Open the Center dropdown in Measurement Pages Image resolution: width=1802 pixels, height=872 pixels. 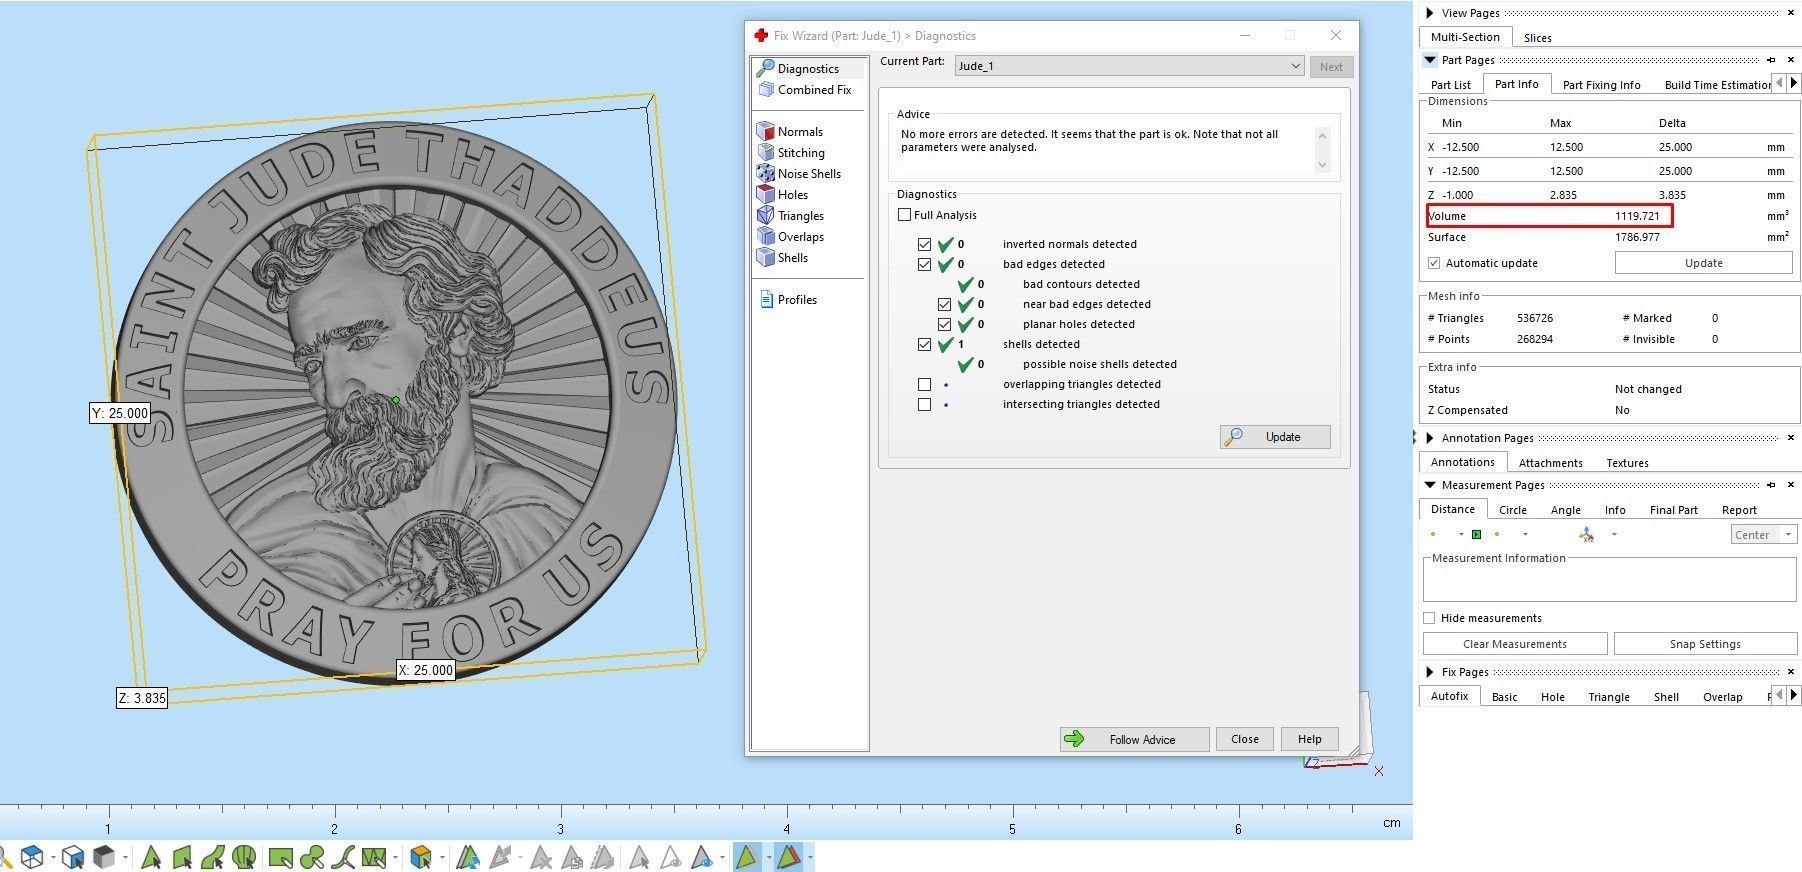click(1764, 535)
